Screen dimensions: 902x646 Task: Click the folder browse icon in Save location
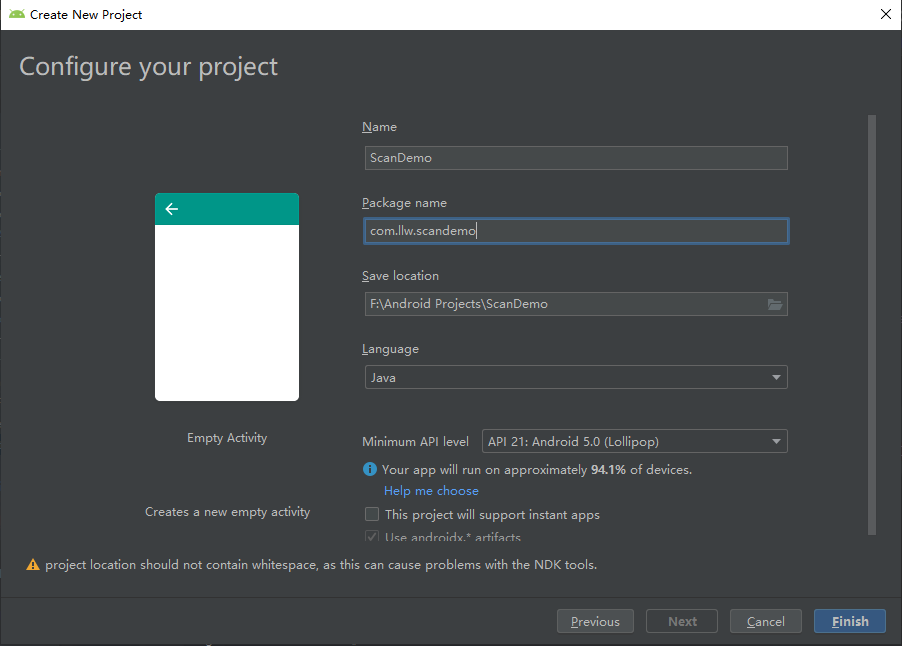(x=775, y=304)
